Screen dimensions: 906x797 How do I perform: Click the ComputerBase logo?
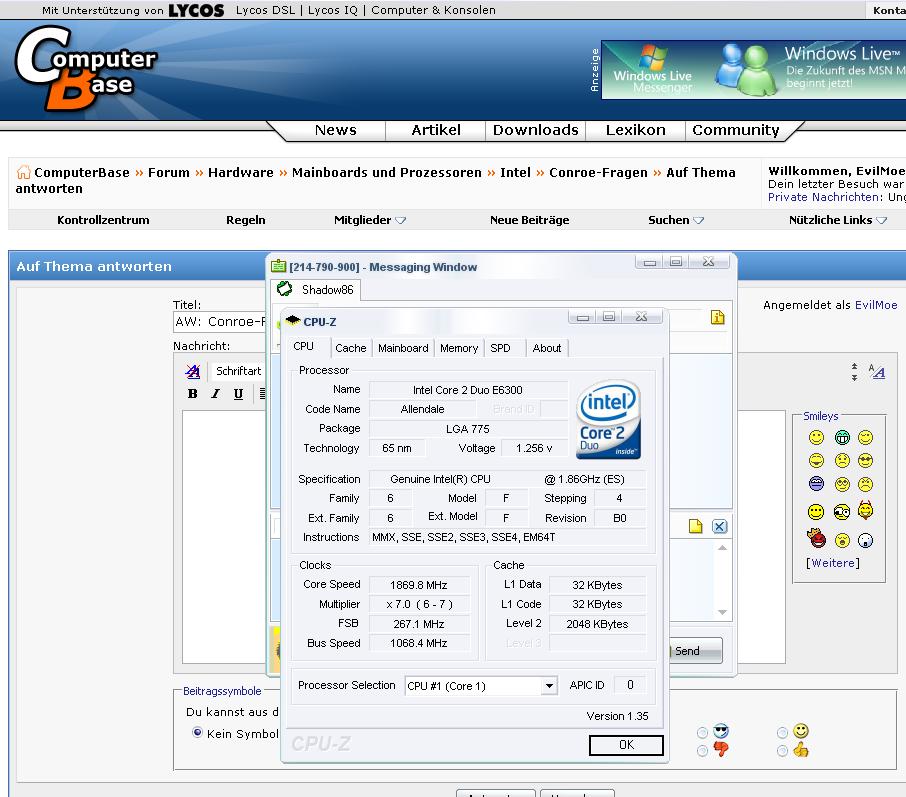pos(86,68)
